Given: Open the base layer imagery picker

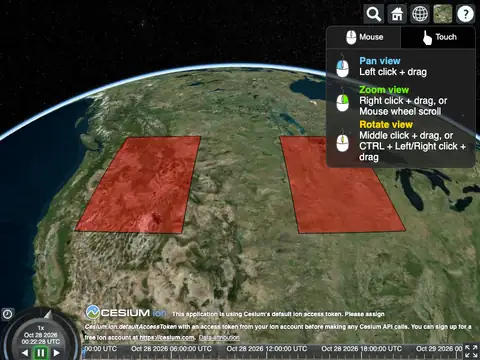Looking at the screenshot, I should [x=443, y=14].
